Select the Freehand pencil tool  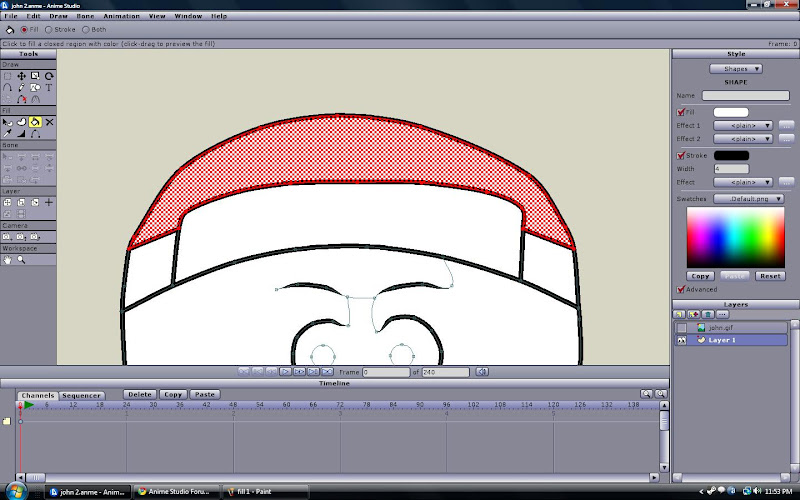(x=21, y=88)
